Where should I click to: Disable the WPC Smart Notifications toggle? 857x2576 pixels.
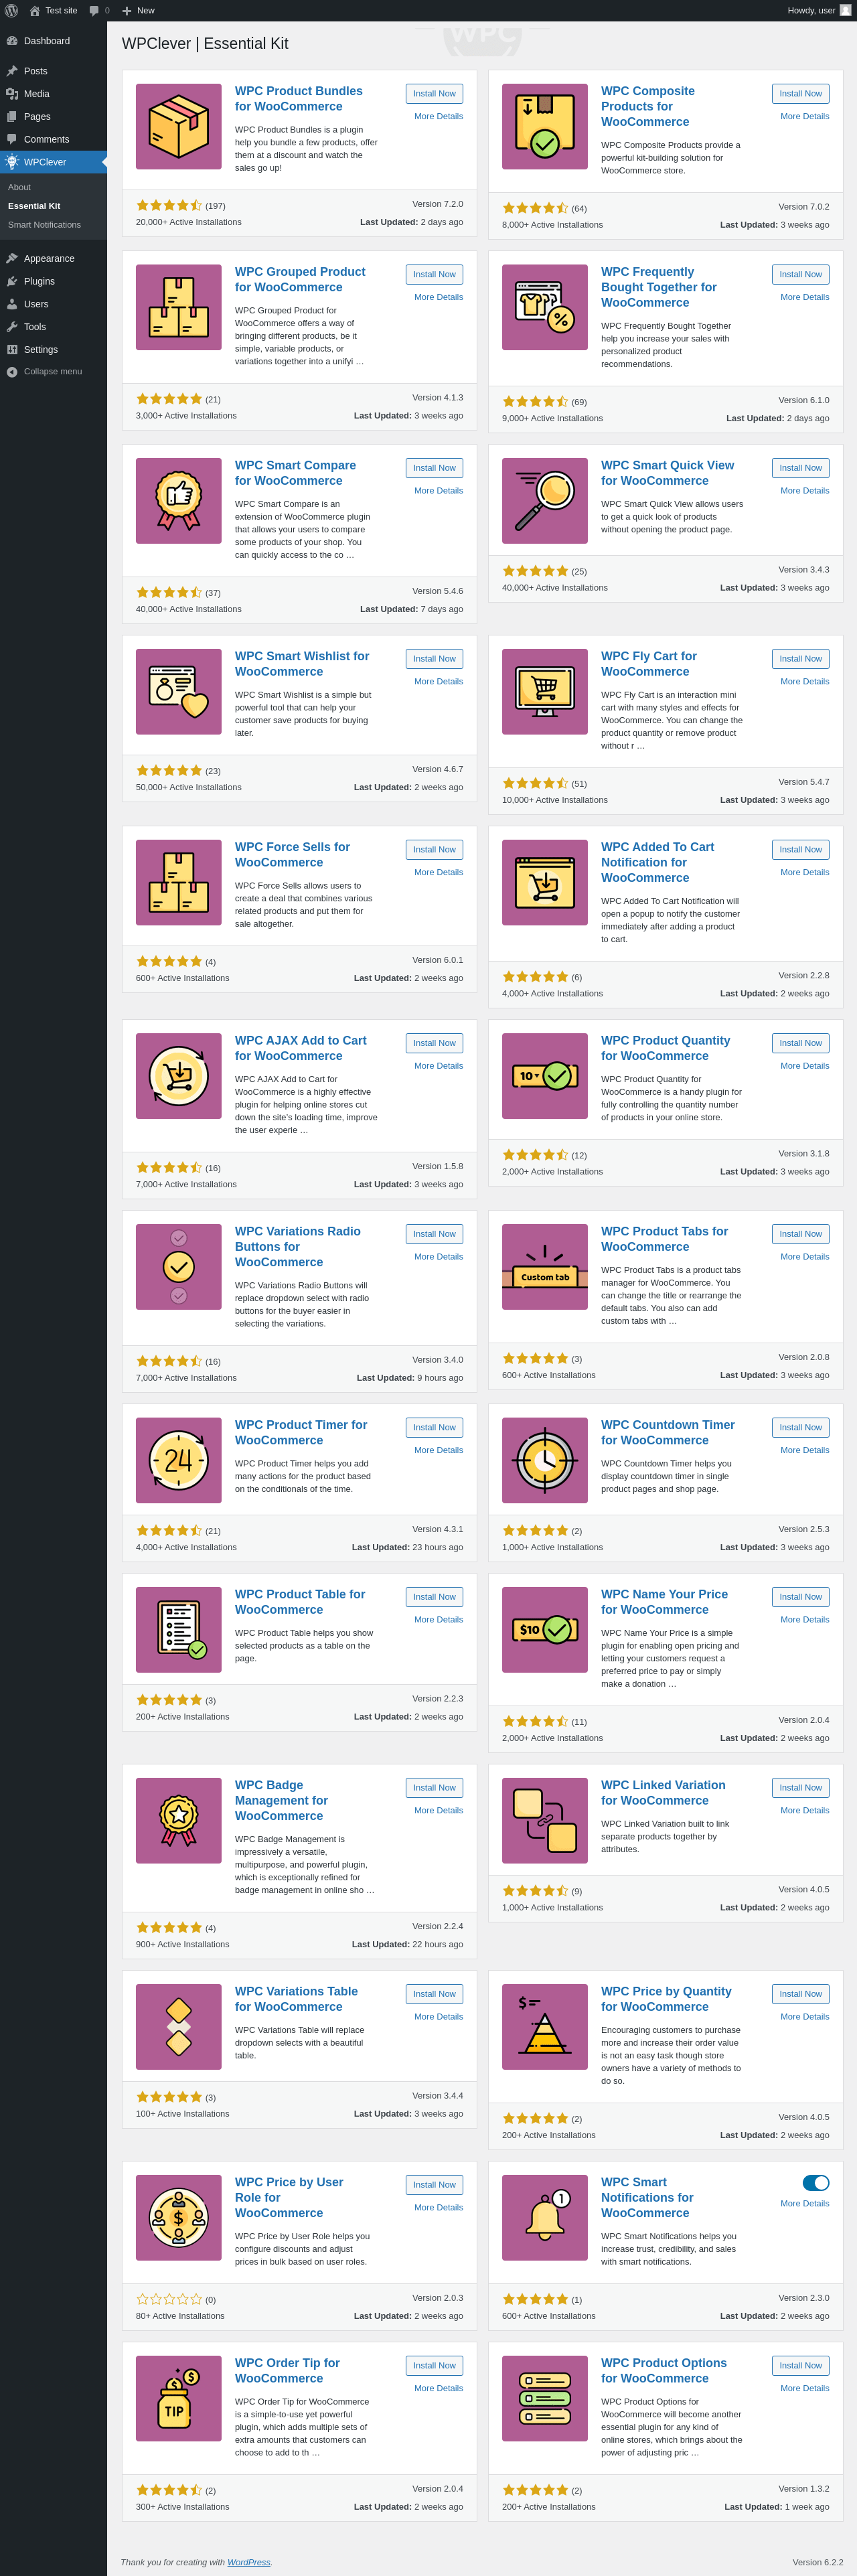tap(815, 2182)
